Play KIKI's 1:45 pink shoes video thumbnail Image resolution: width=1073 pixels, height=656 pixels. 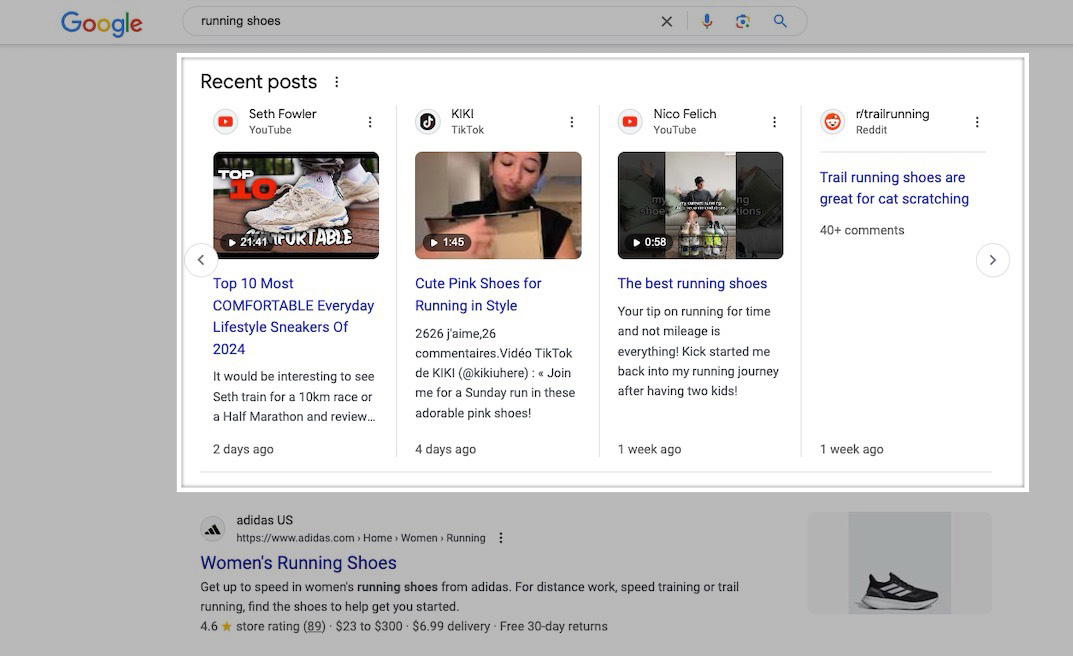click(498, 204)
